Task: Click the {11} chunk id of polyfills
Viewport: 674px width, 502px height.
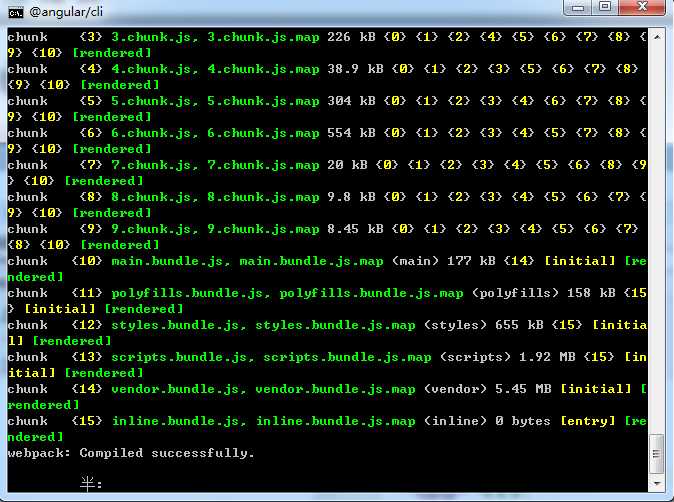Action: 87,293
